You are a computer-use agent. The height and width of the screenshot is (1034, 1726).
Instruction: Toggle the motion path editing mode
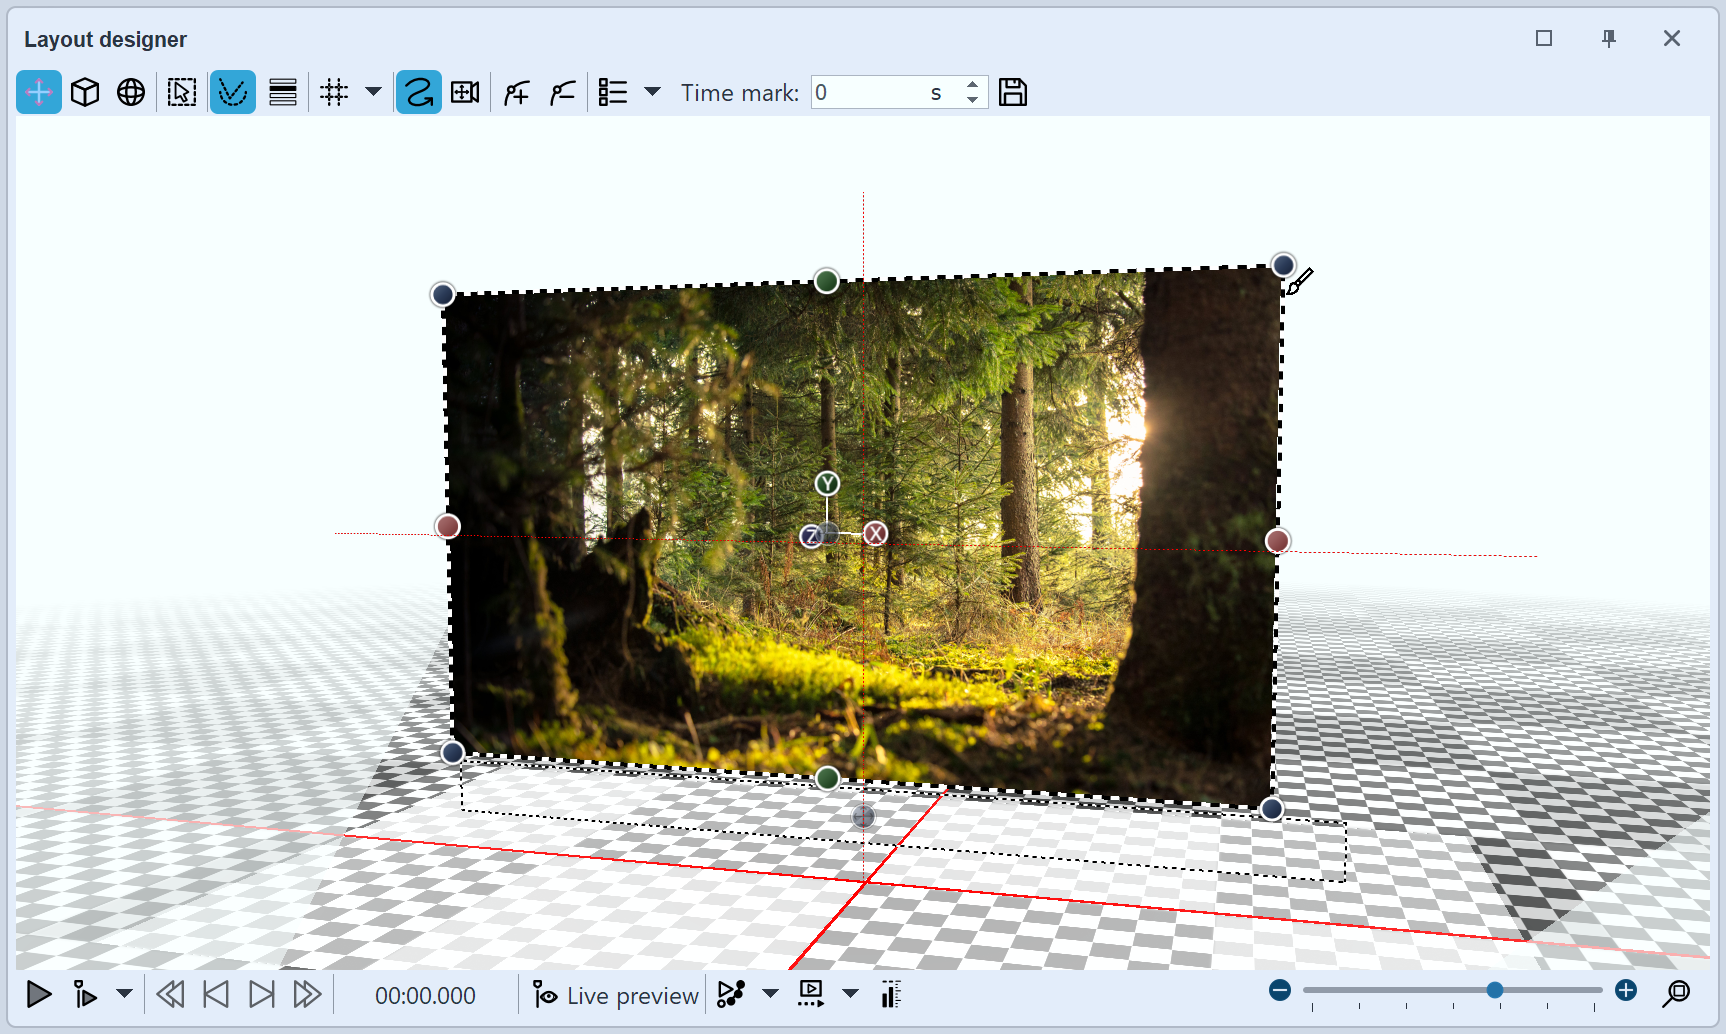tap(418, 91)
